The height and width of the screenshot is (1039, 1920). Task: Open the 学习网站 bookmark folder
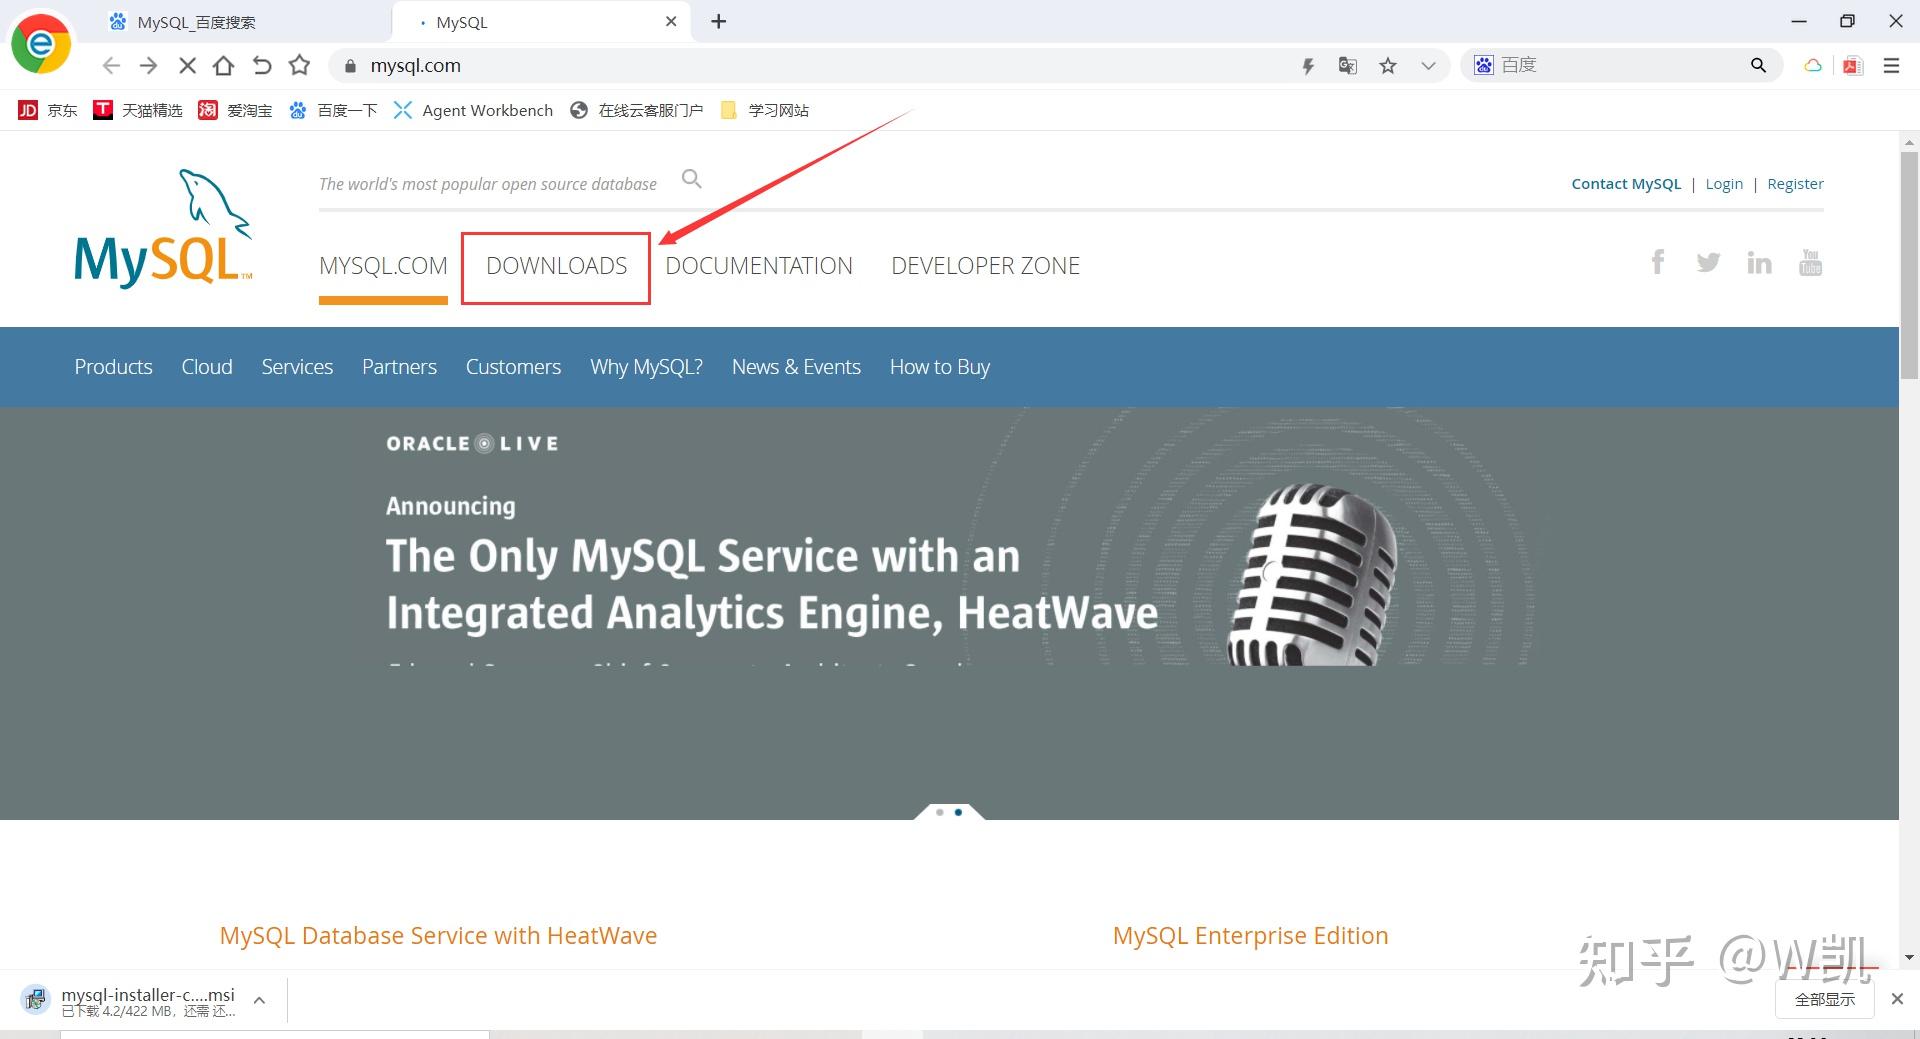tap(765, 110)
